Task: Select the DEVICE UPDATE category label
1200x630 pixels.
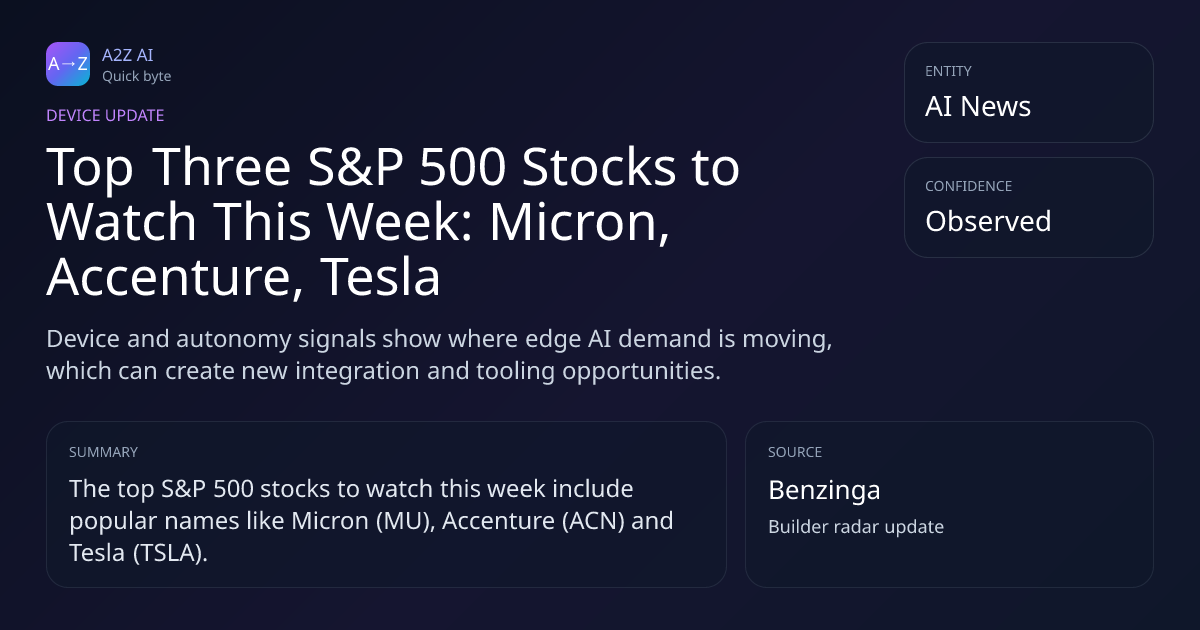Action: 105,115
